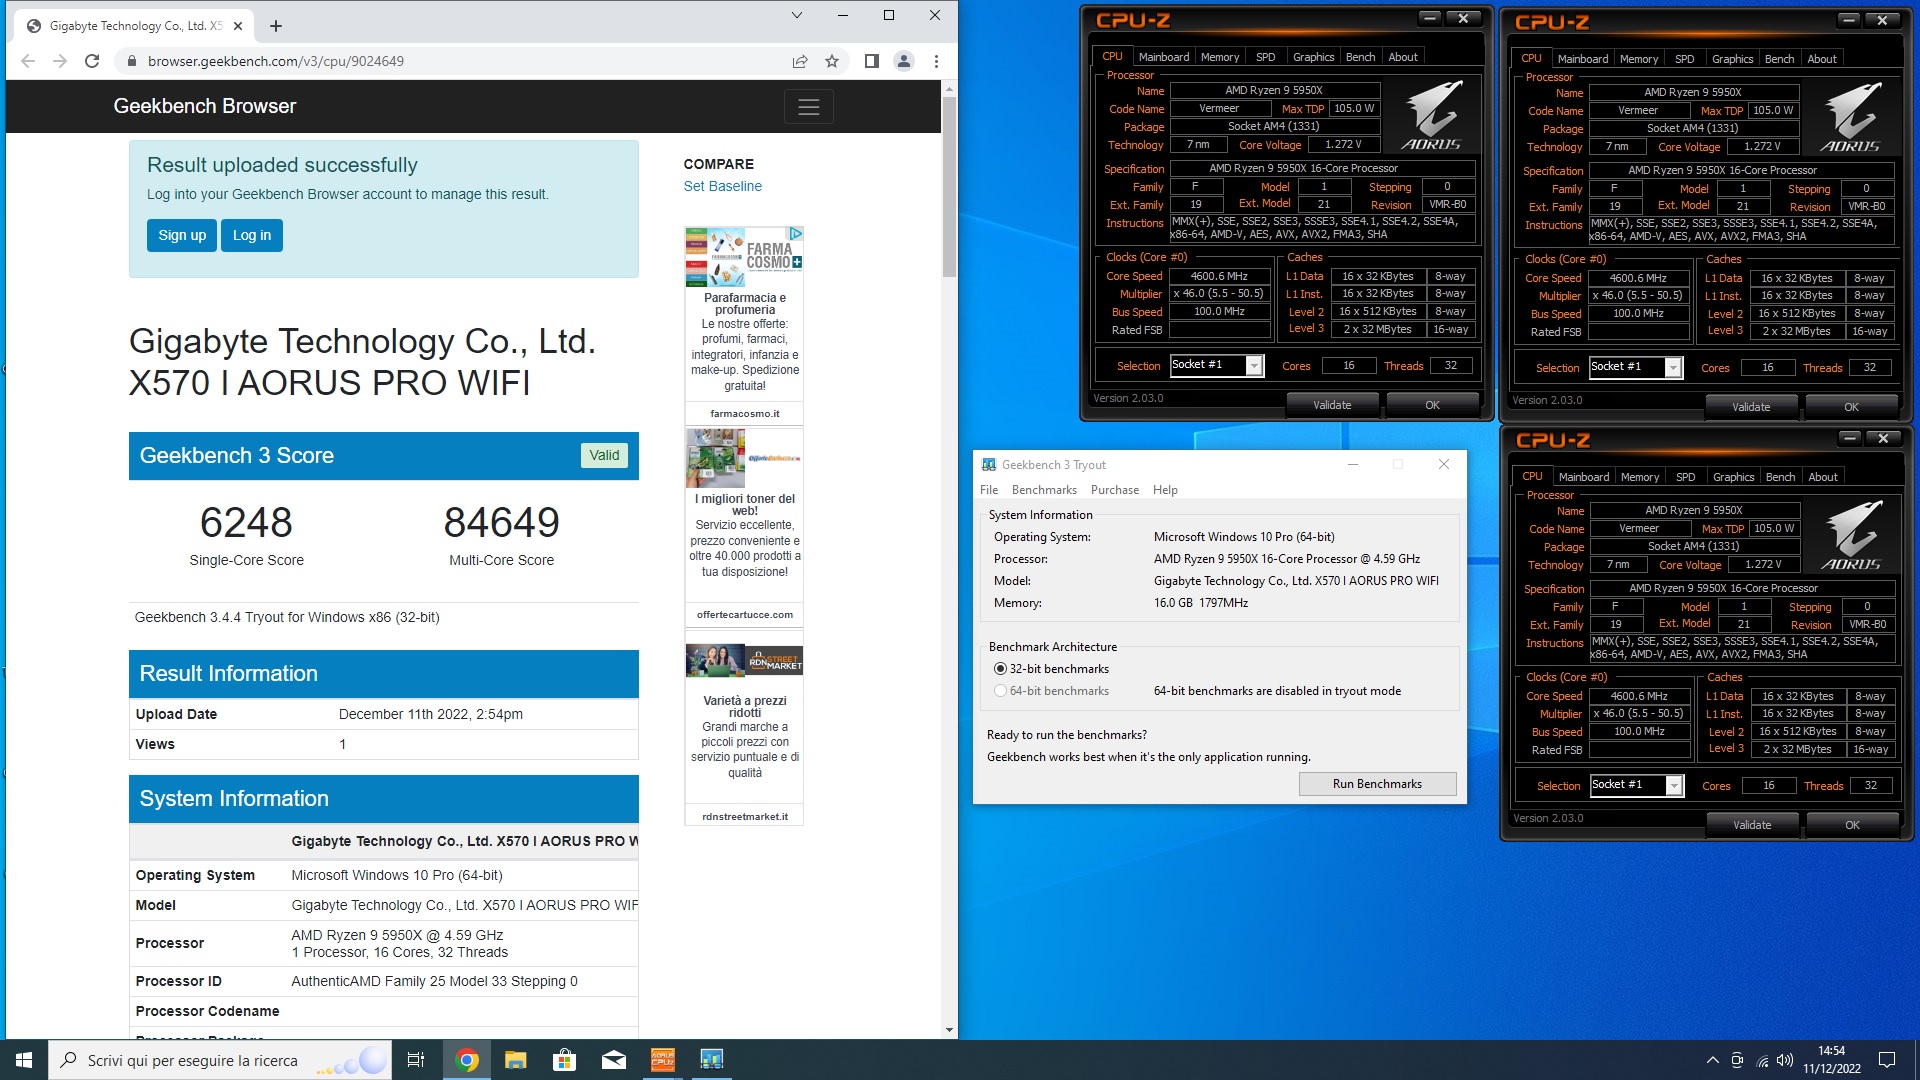Viewport: 1920px width, 1080px height.
Task: Switch to Graphics tab in top-right CPU-Z
Action: (x=1732, y=59)
